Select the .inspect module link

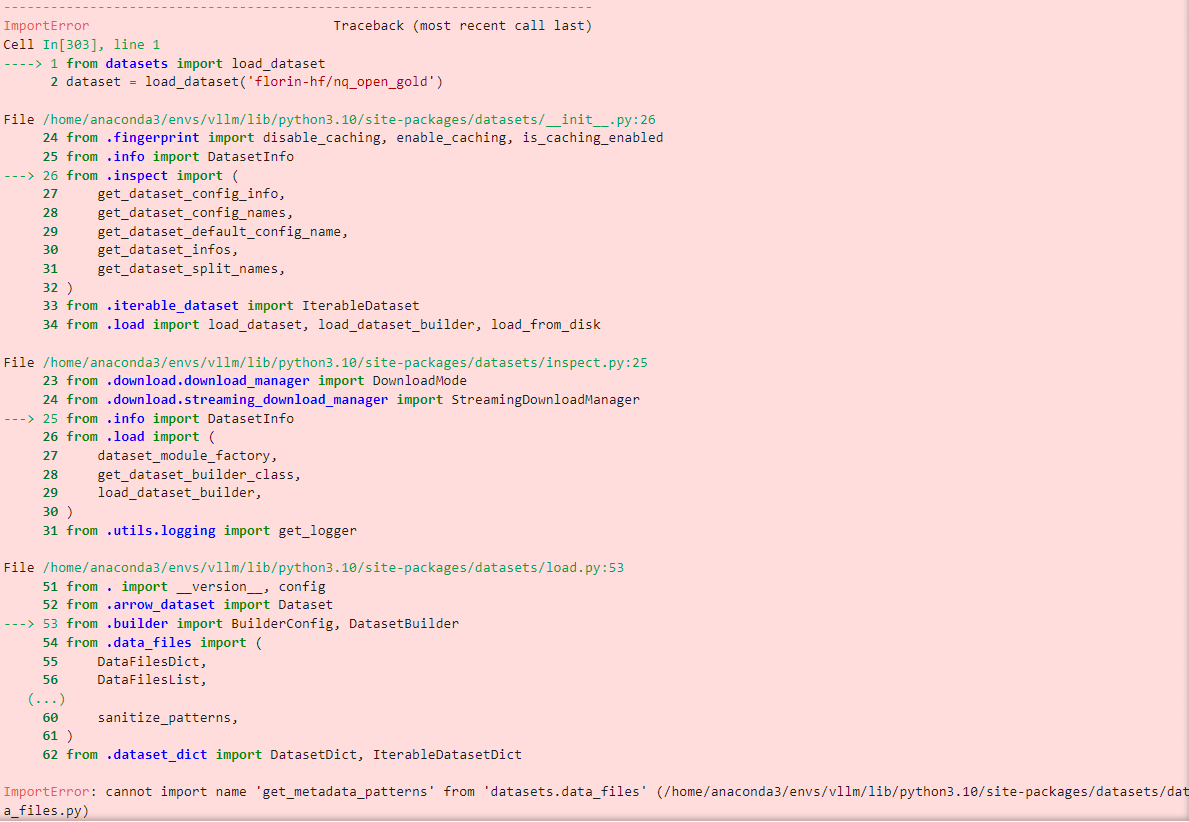tap(137, 174)
